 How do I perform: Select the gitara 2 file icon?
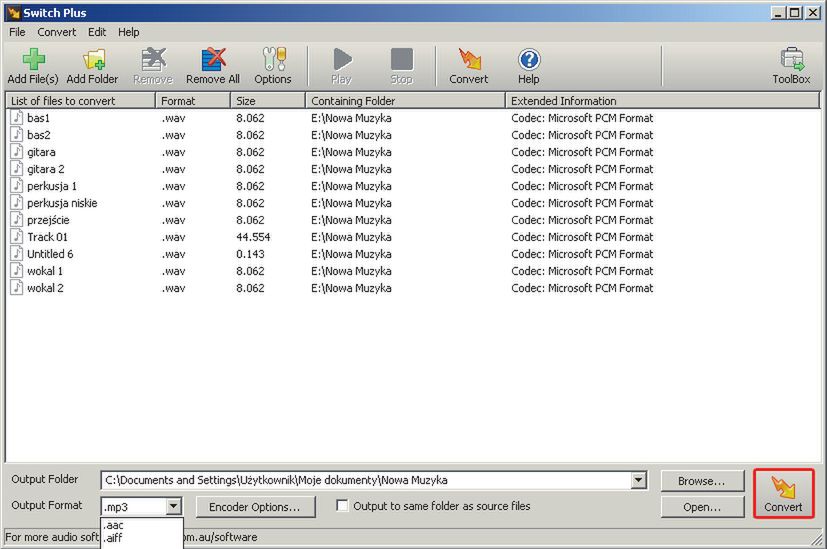17,168
